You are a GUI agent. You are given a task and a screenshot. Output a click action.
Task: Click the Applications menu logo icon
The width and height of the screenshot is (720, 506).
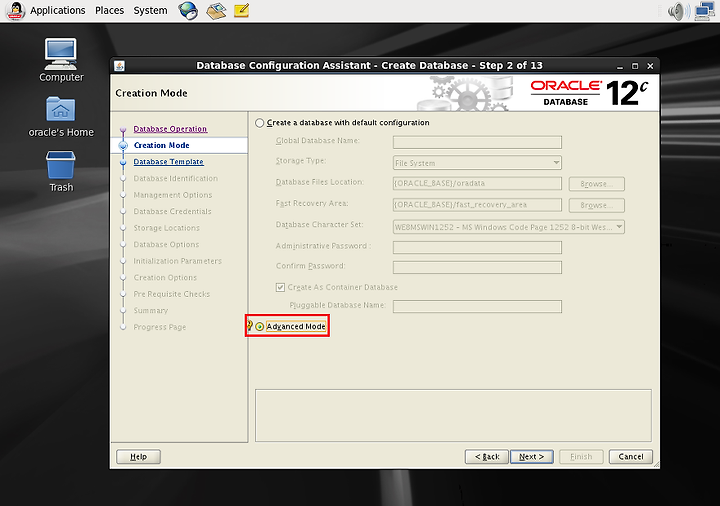tap(15, 11)
